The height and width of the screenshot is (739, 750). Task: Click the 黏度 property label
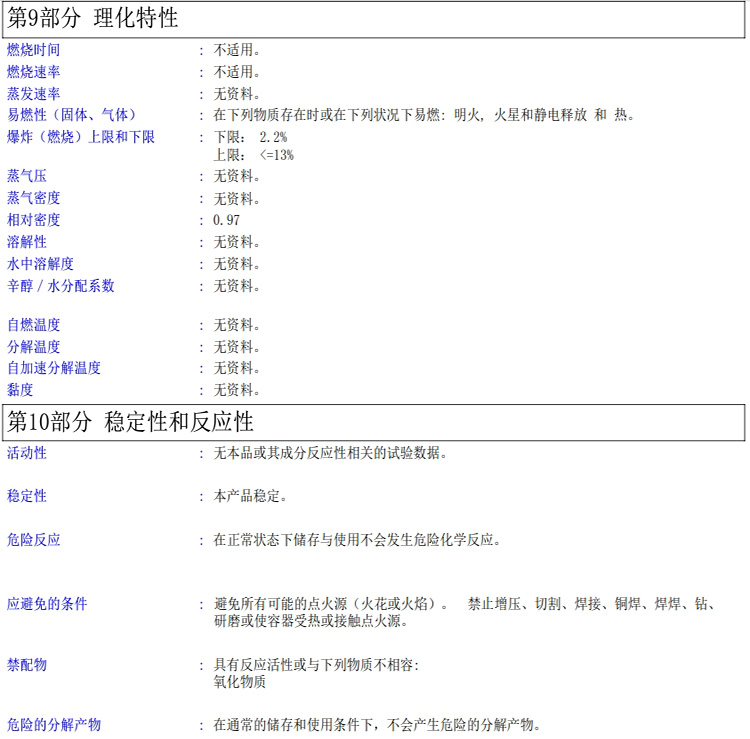(x=20, y=390)
